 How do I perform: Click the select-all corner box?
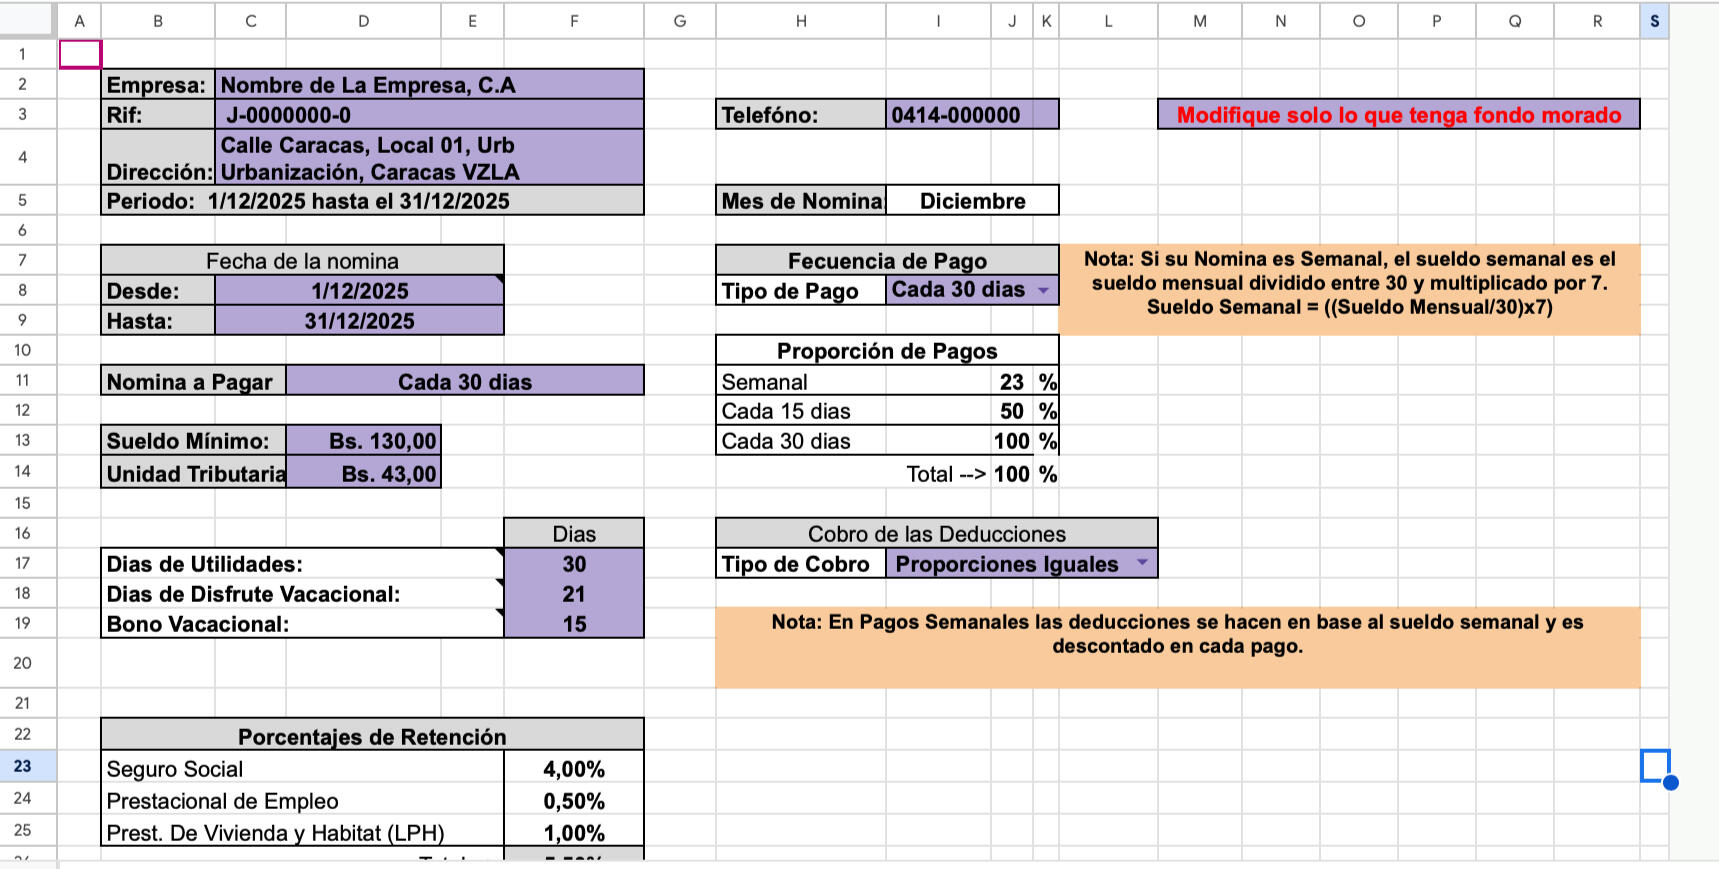point(28,20)
